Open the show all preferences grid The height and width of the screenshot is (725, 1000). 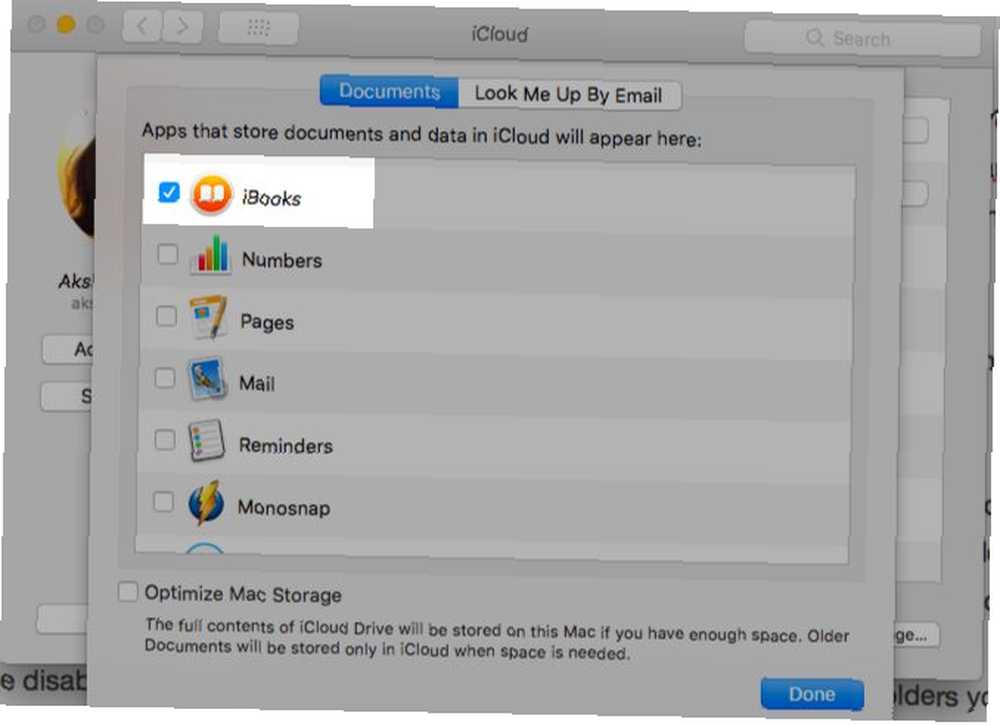coord(258,27)
